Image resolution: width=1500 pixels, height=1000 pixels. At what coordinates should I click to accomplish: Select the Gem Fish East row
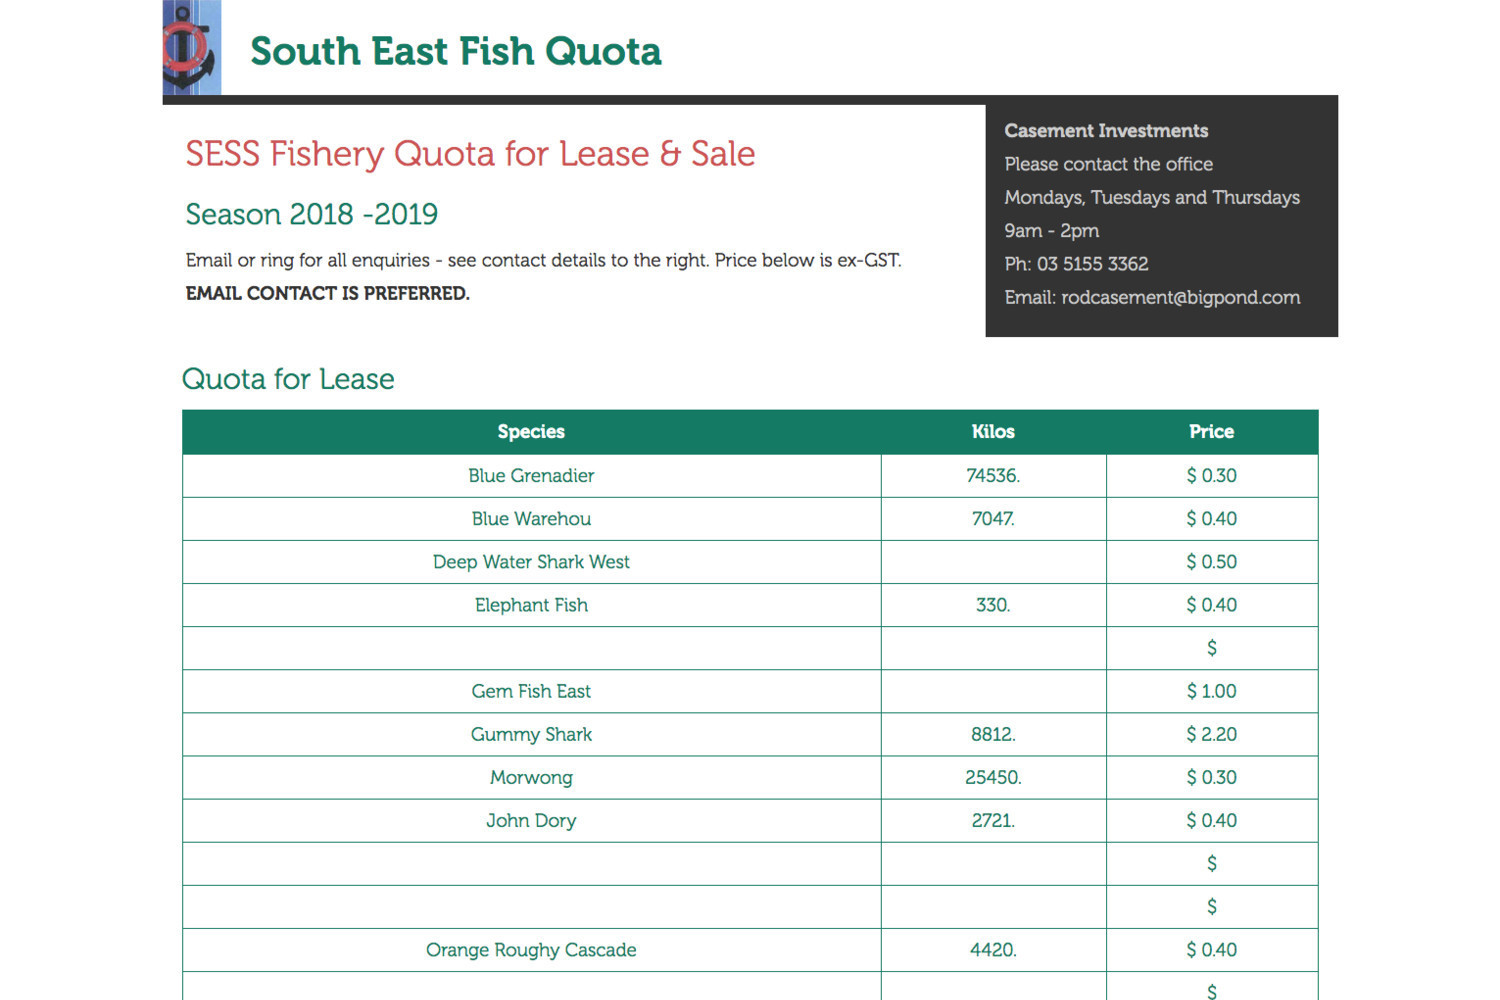750,691
